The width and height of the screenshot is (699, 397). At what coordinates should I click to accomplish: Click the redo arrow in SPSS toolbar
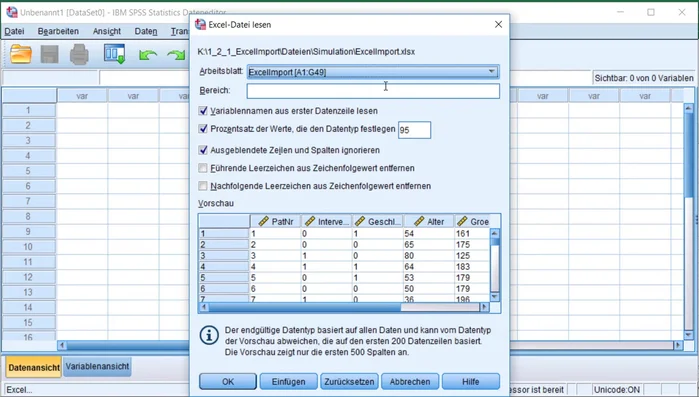point(176,55)
